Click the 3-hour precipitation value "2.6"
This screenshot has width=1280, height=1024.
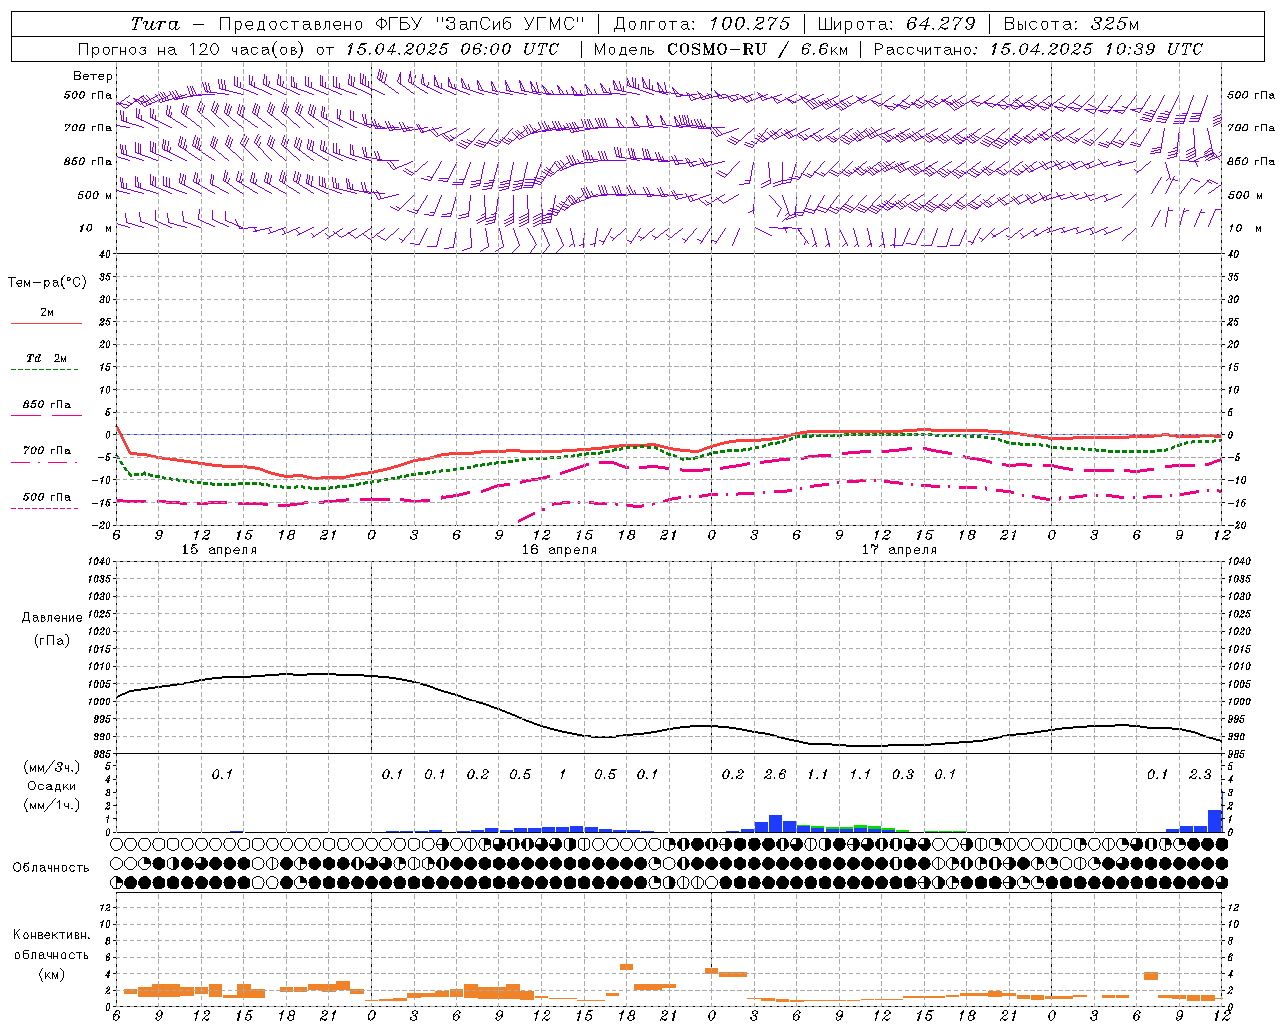[x=774, y=774]
